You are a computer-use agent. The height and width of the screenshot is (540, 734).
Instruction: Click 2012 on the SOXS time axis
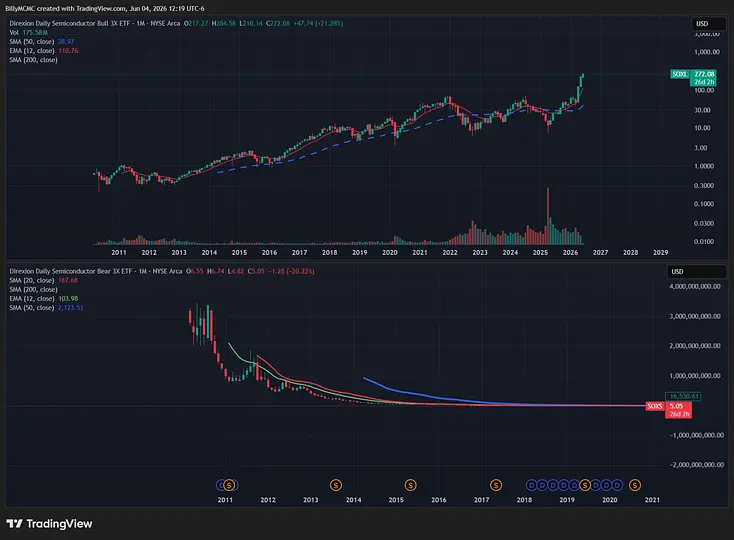(x=268, y=500)
